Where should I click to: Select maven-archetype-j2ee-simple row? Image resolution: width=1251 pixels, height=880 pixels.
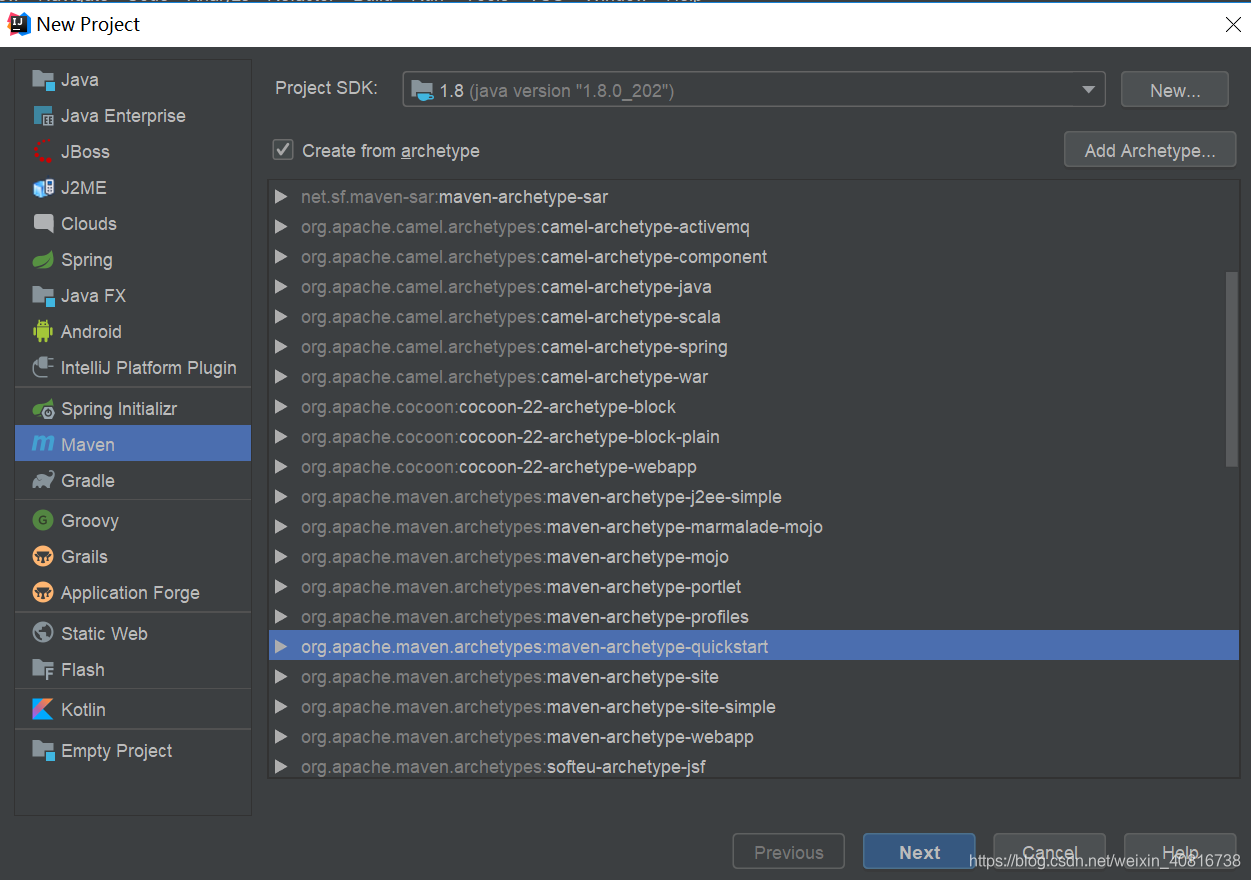tap(754, 497)
